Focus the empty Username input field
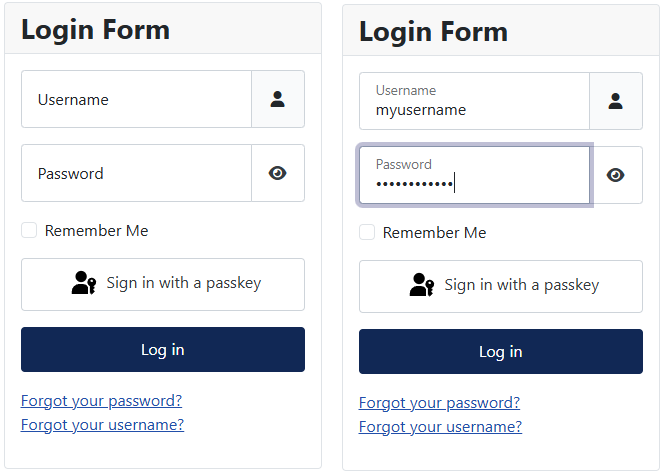 pos(137,99)
